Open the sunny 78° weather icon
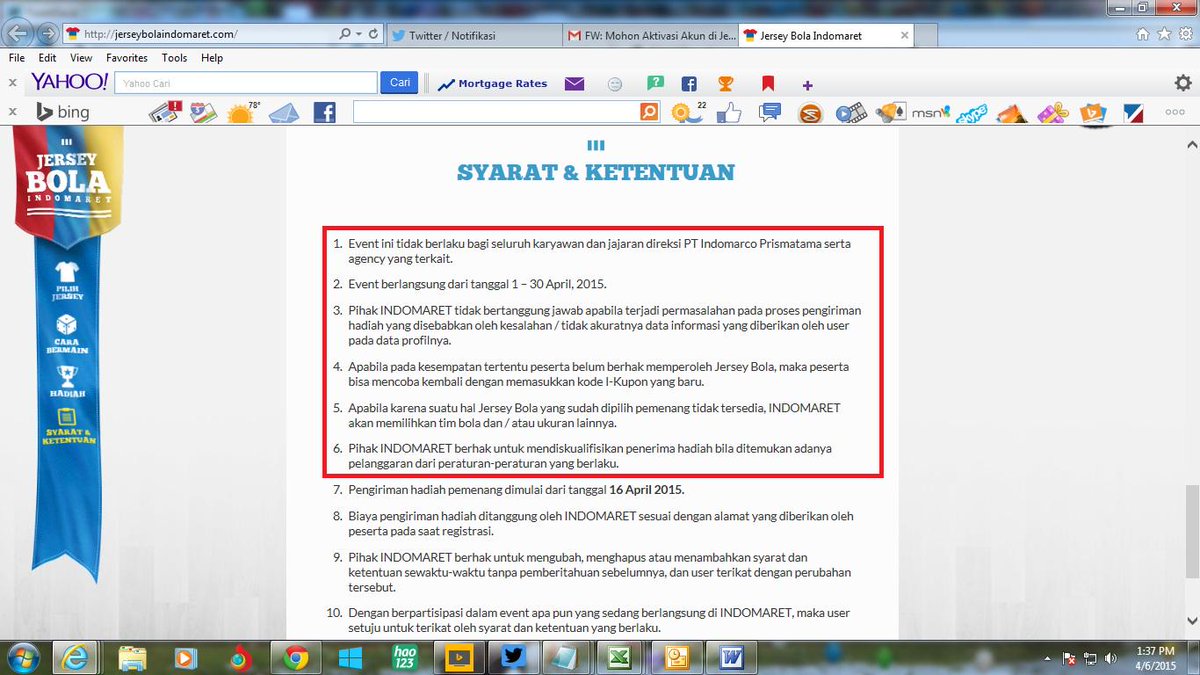The height and width of the screenshot is (675, 1200). point(243,112)
